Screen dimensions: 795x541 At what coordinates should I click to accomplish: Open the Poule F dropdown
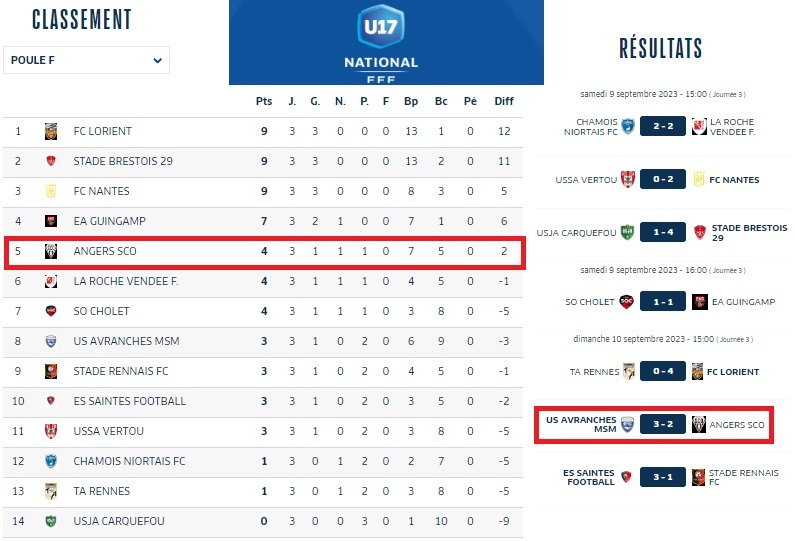(x=86, y=60)
